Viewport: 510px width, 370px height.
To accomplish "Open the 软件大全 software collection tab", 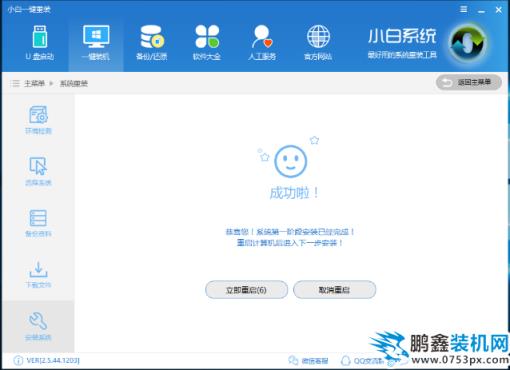I will click(x=207, y=43).
